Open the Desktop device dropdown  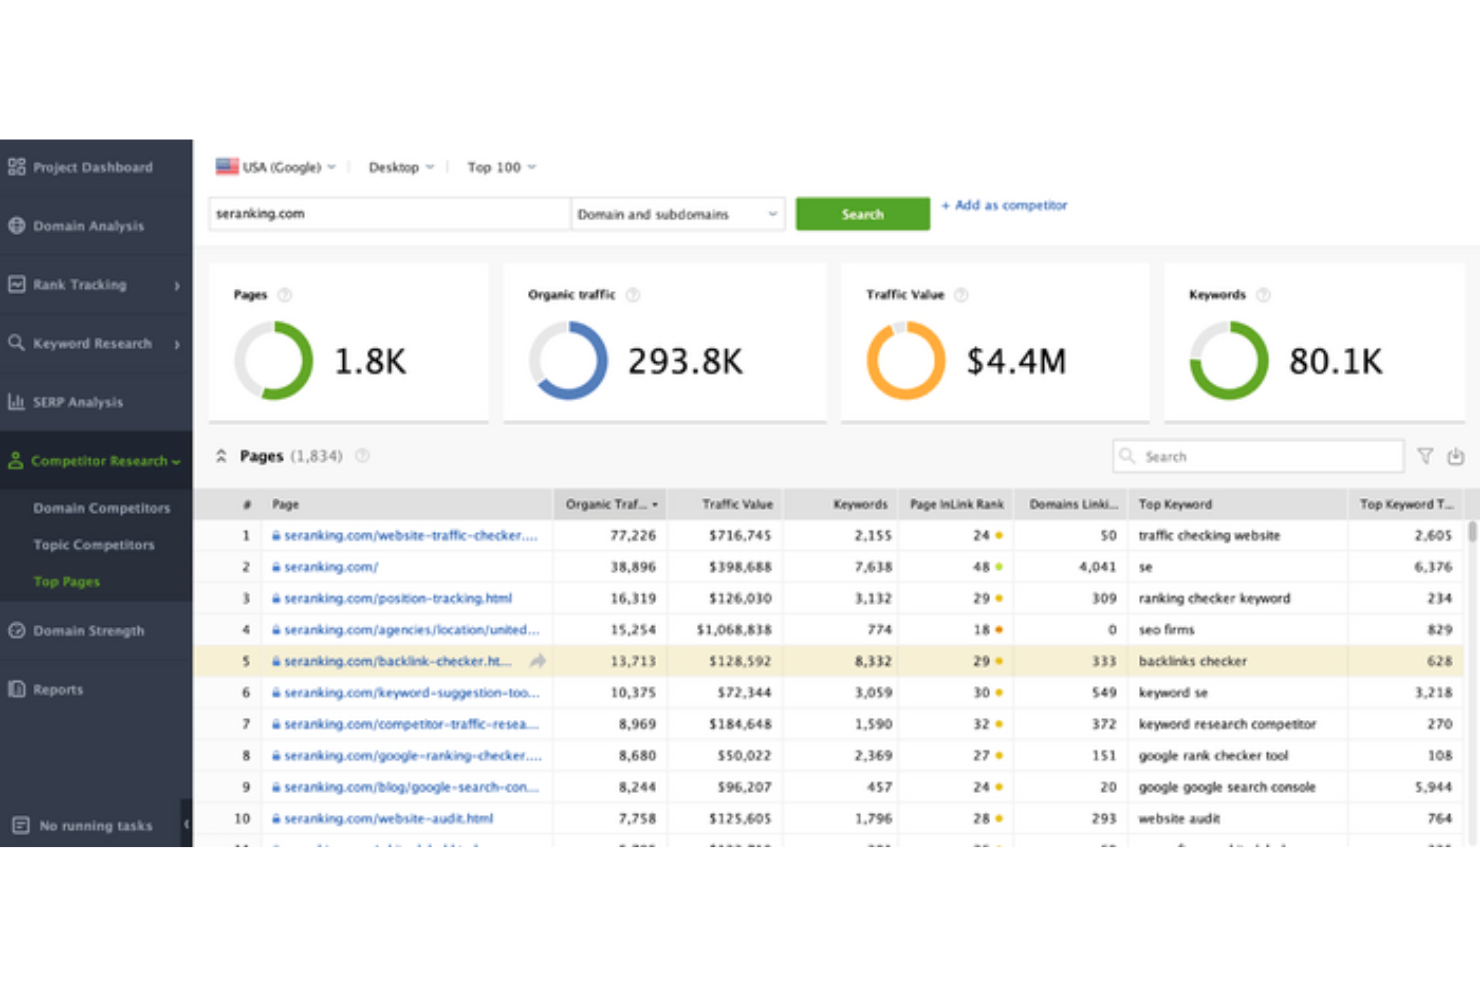tap(400, 167)
